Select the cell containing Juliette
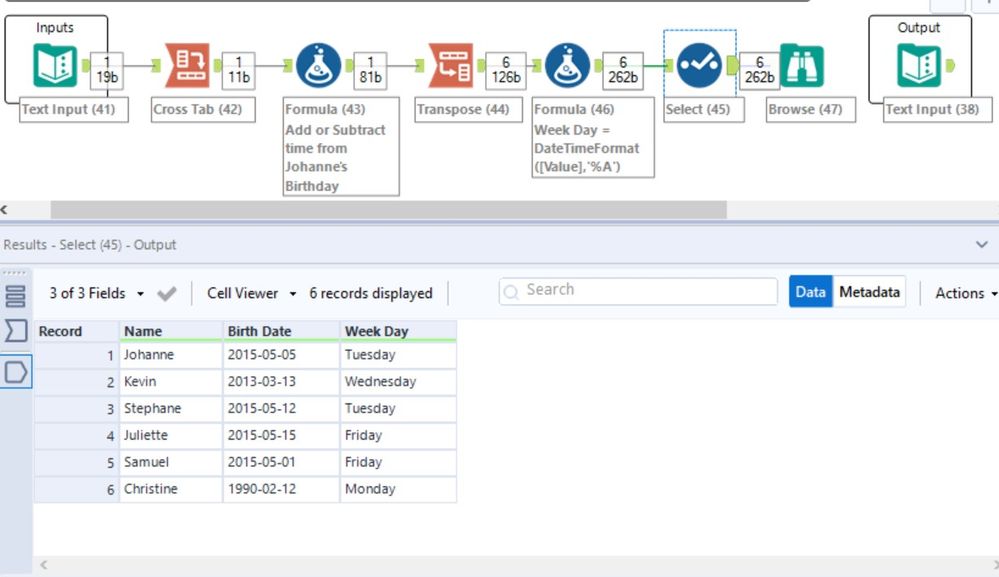This screenshot has width=999, height=577. tap(171, 435)
